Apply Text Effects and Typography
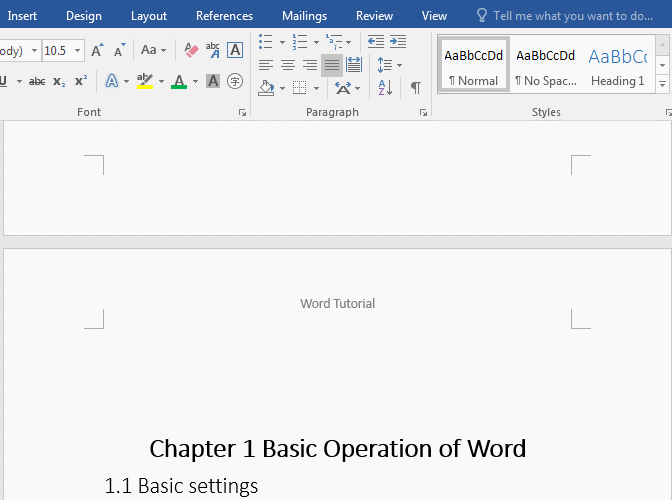672x500 pixels. tap(112, 81)
